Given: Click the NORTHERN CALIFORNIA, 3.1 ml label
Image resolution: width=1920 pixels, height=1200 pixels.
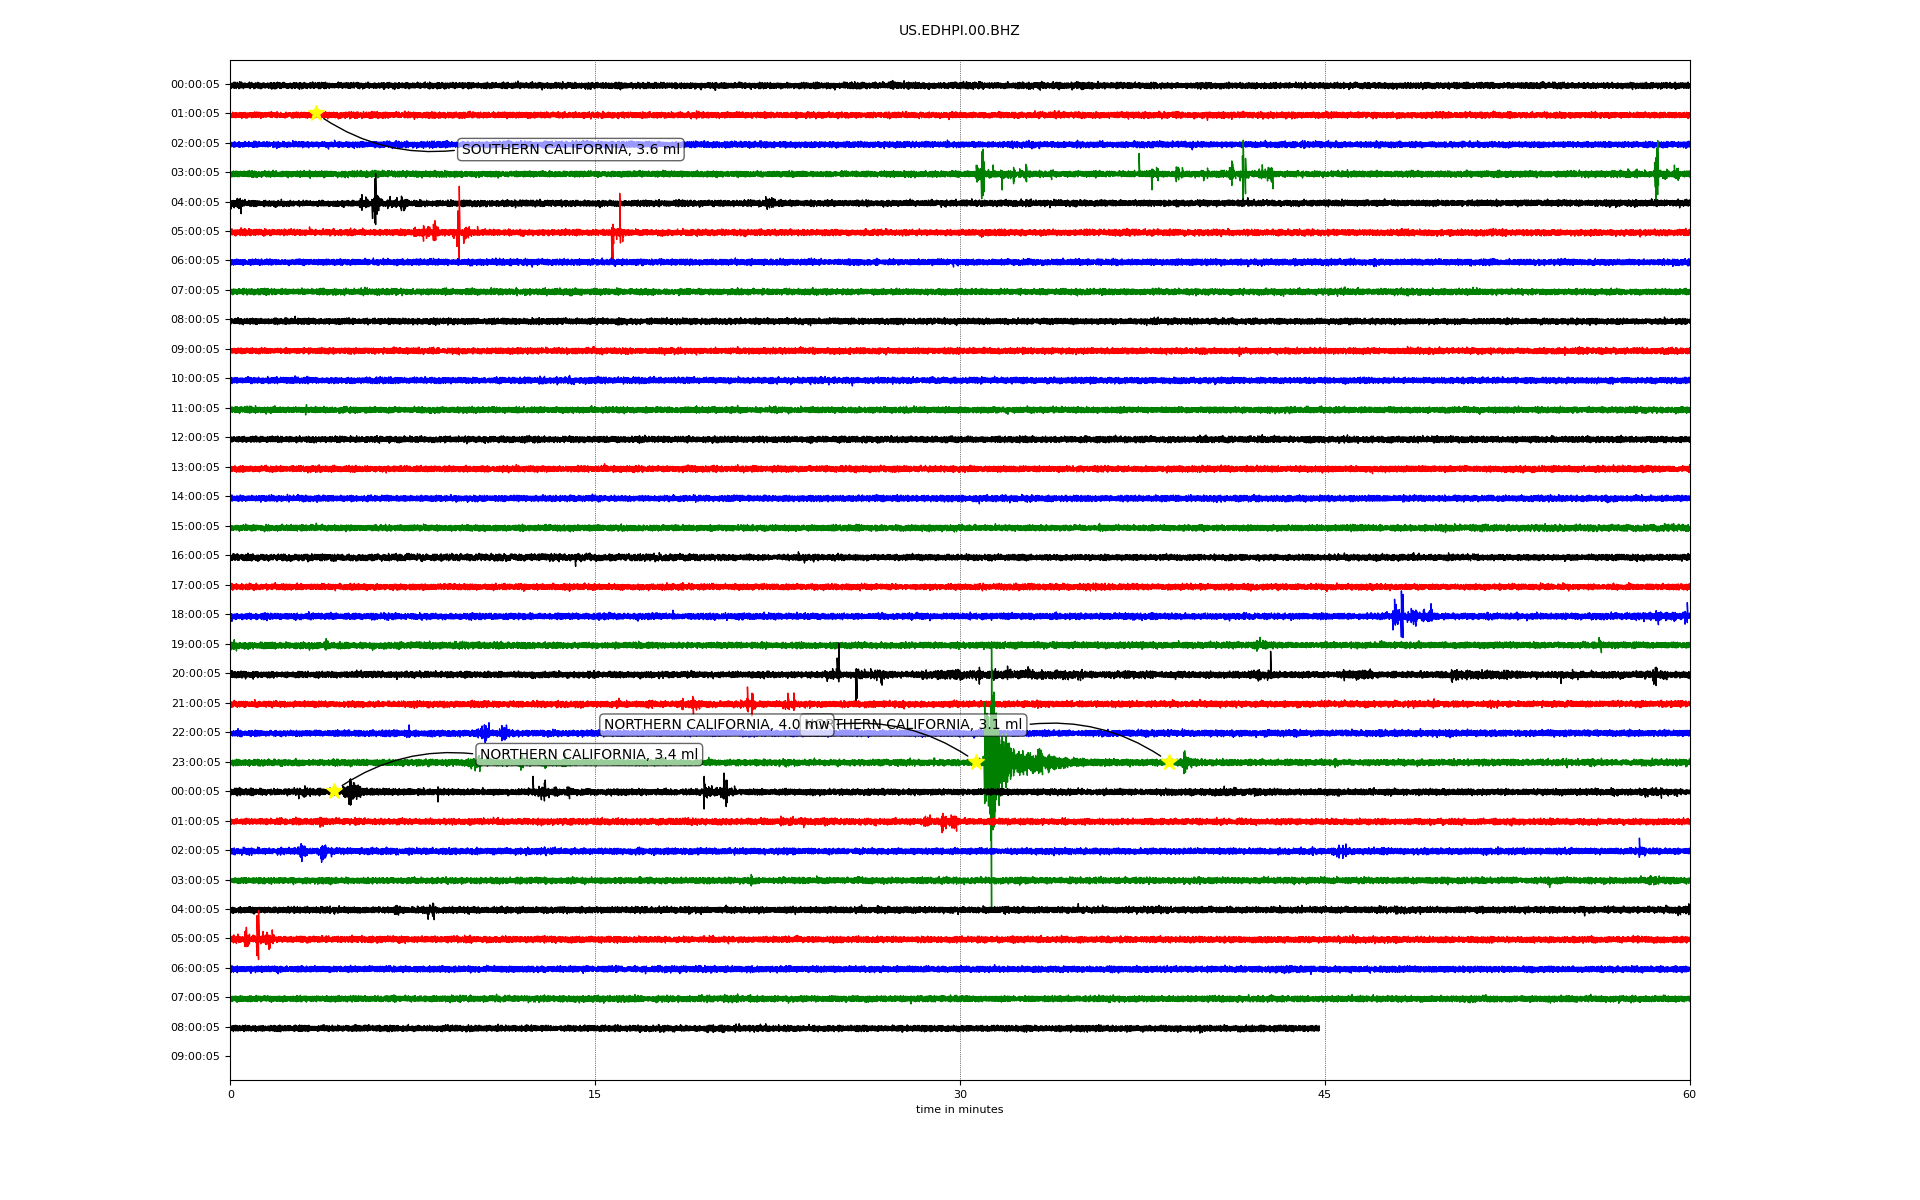Looking at the screenshot, I should [x=930, y=725].
